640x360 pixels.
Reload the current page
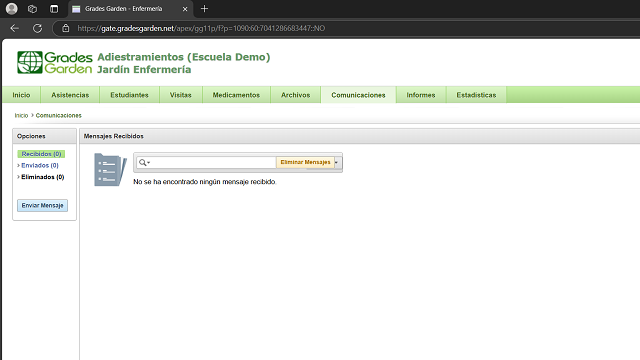tap(38, 28)
